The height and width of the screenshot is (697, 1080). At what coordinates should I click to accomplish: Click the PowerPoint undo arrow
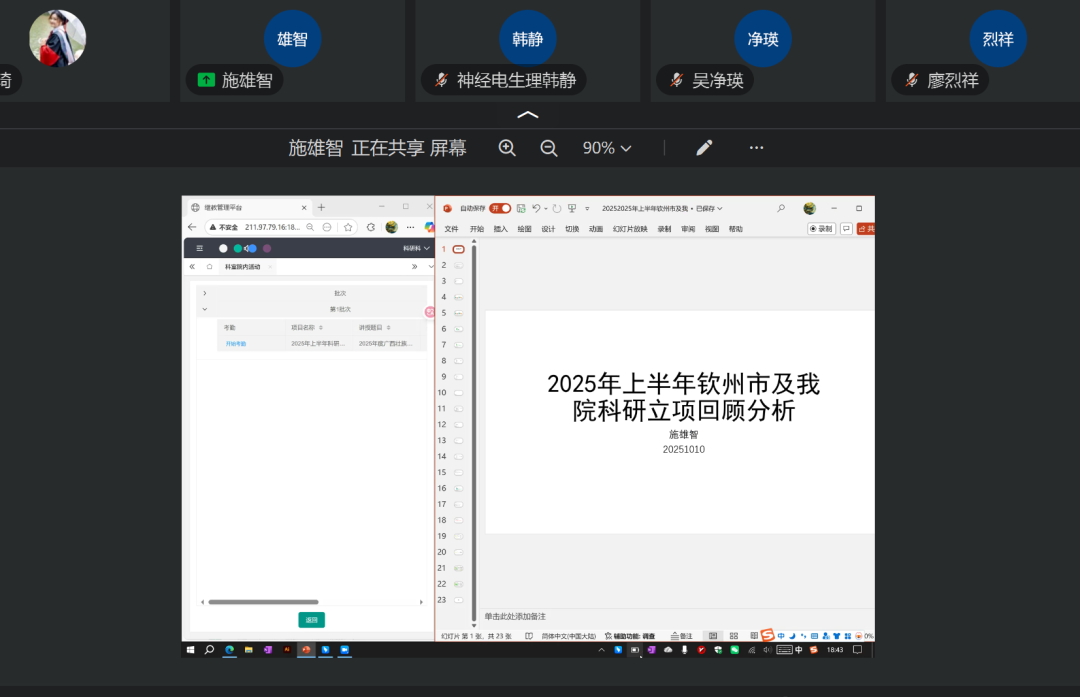tap(537, 208)
